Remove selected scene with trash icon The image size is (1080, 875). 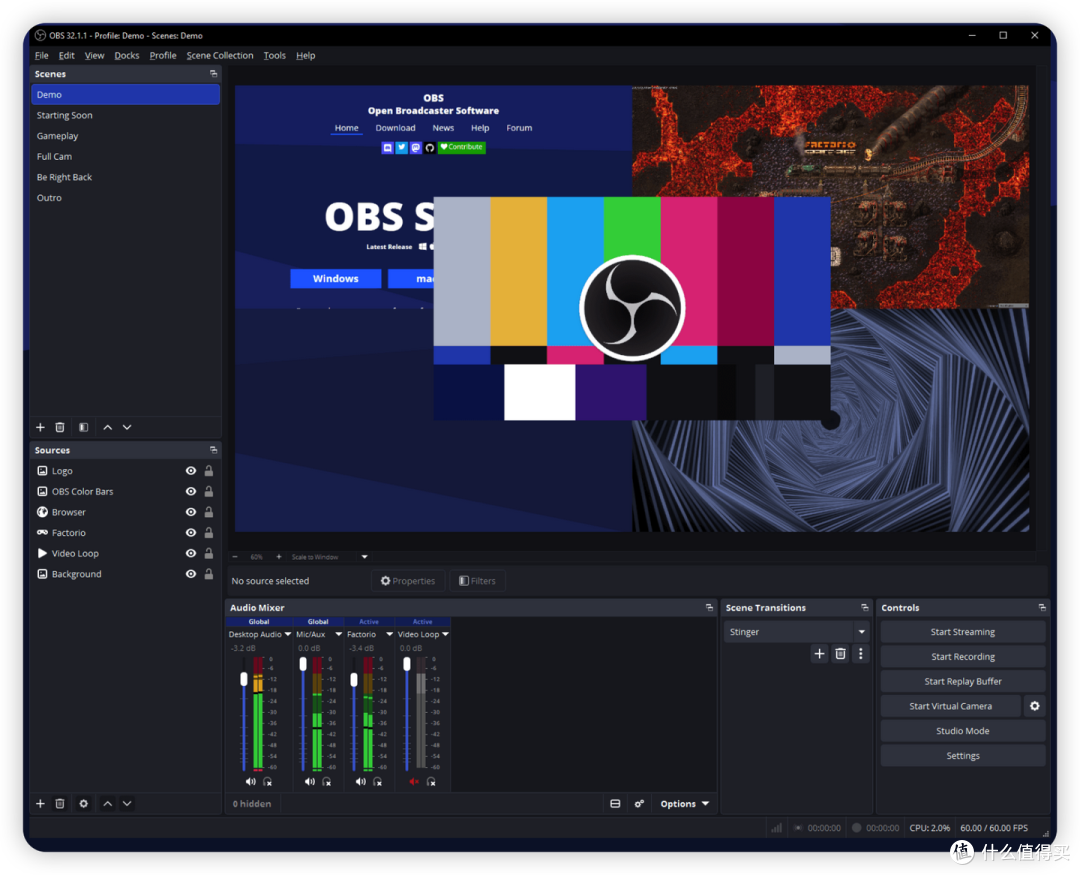tap(60, 427)
